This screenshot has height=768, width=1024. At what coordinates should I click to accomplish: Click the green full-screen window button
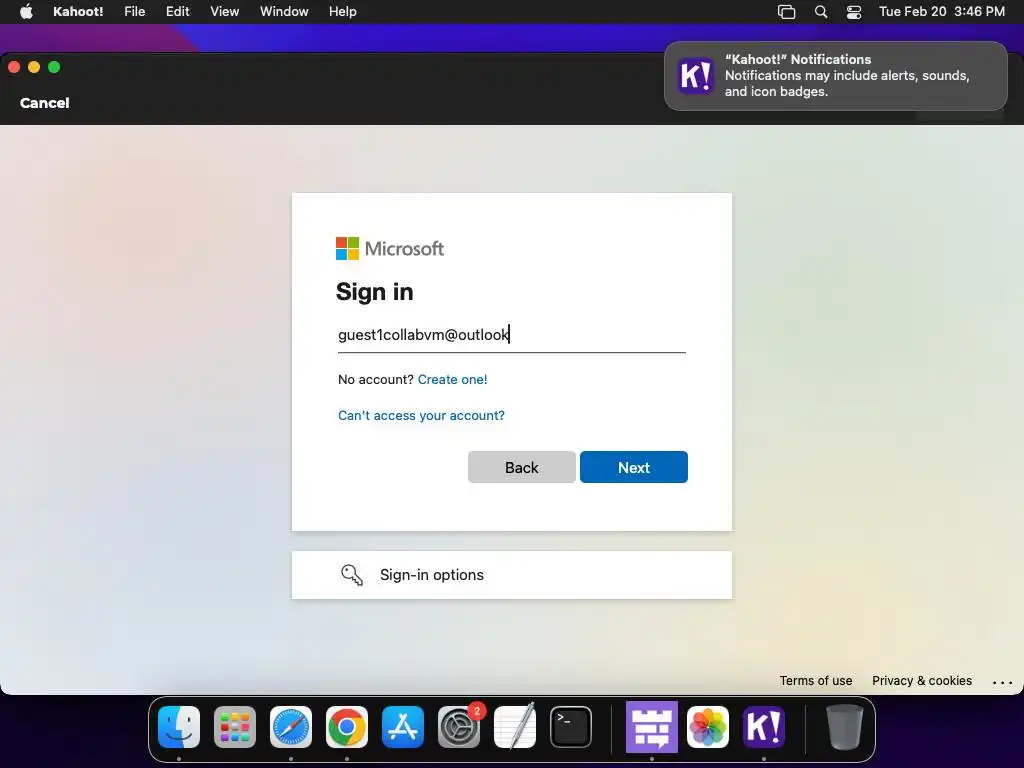(54, 67)
